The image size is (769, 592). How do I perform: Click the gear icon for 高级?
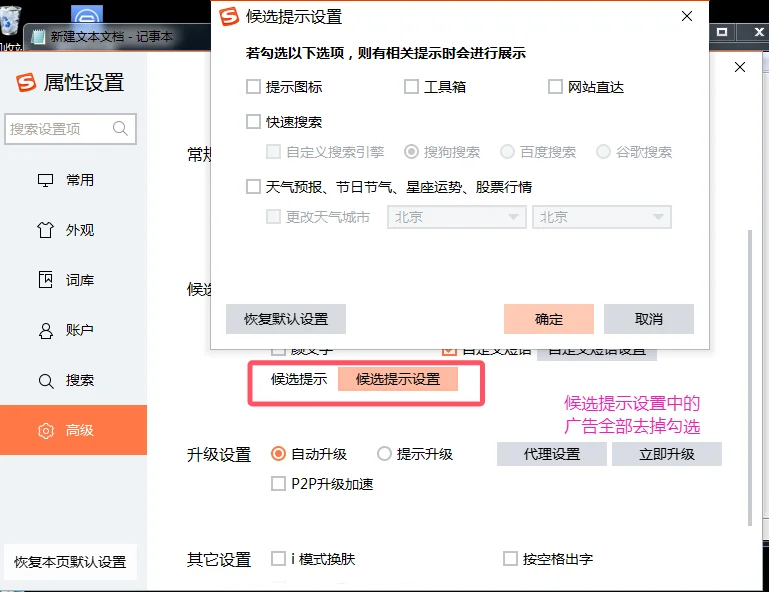pyautogui.click(x=46, y=431)
